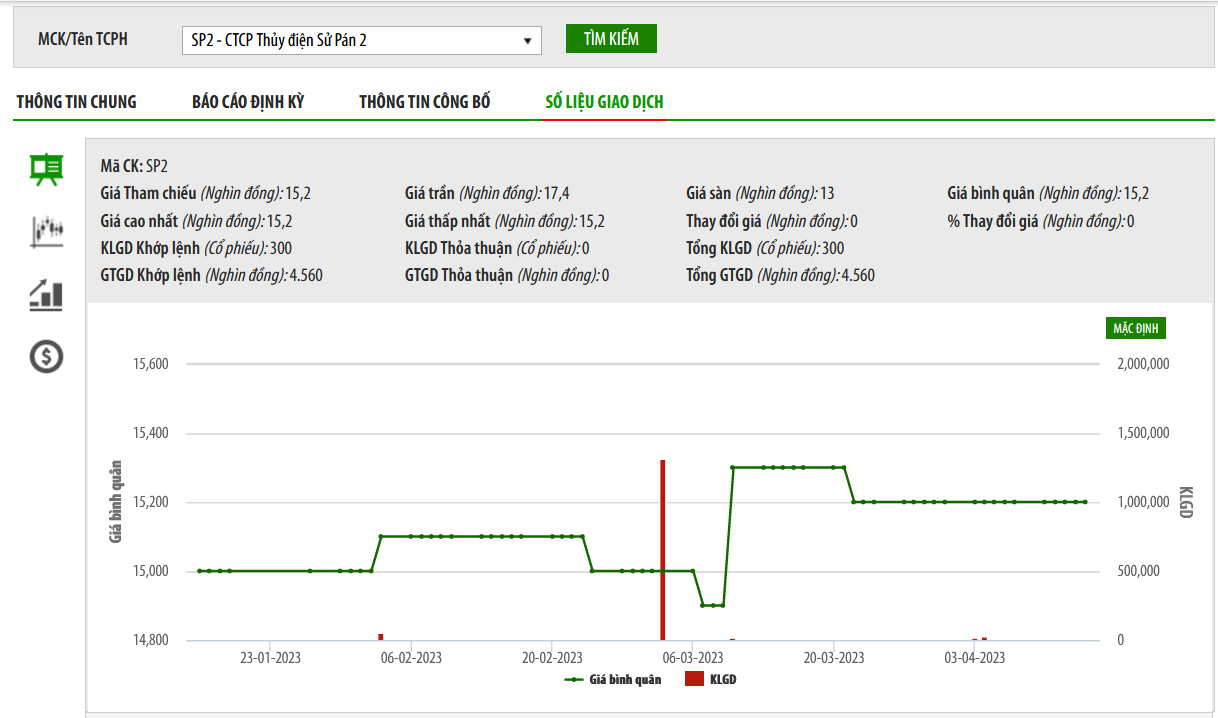Go to THÔNG TIN CÔNG BỐ tab

pos(424,102)
